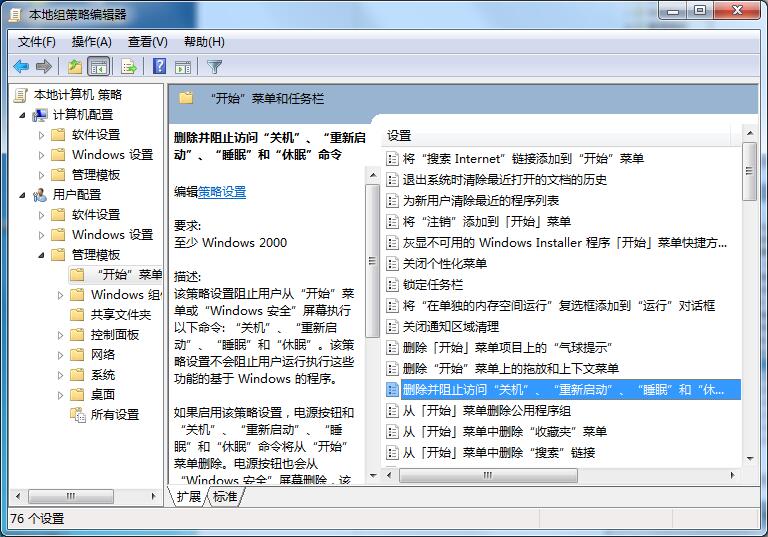Select 共享文件夹 in the tree
Viewport: 768px width, 537px height.
pos(120,315)
